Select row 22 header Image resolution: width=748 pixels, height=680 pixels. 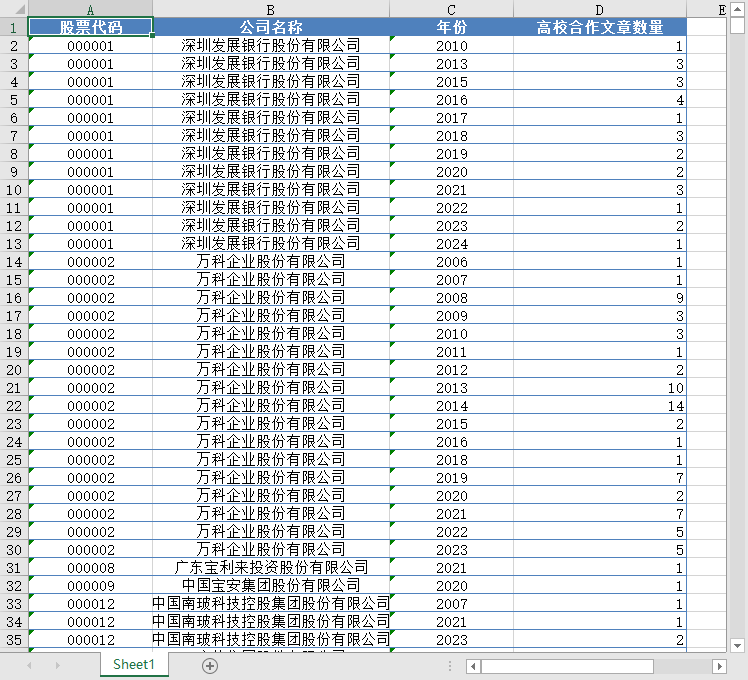coord(14,406)
